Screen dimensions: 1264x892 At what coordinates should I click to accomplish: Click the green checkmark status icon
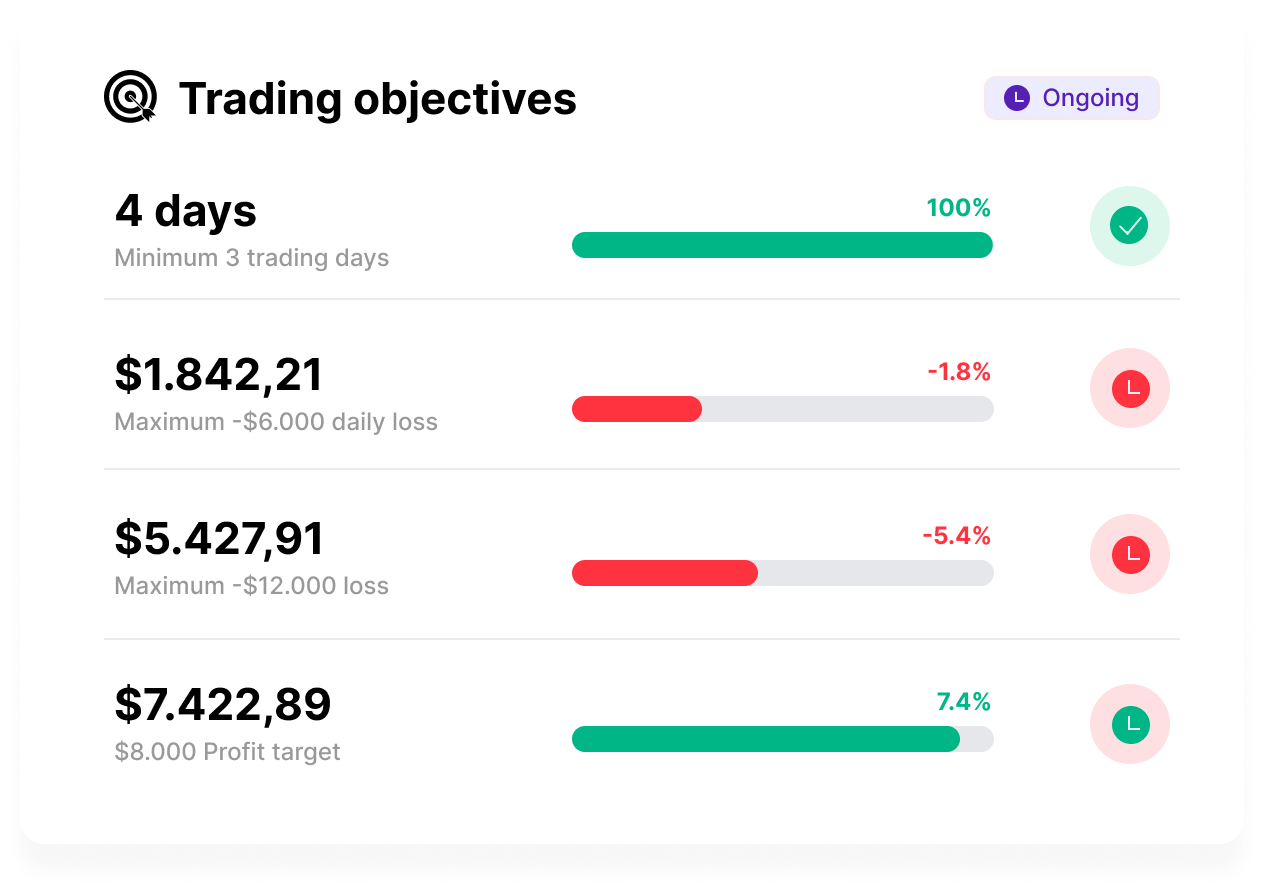[x=1129, y=226]
